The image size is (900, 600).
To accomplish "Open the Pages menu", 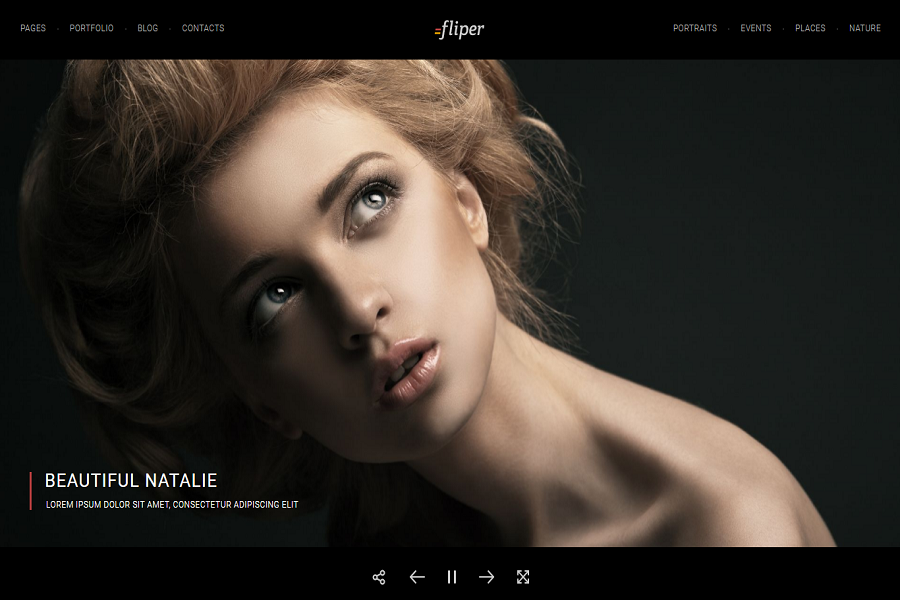I will tap(33, 28).
